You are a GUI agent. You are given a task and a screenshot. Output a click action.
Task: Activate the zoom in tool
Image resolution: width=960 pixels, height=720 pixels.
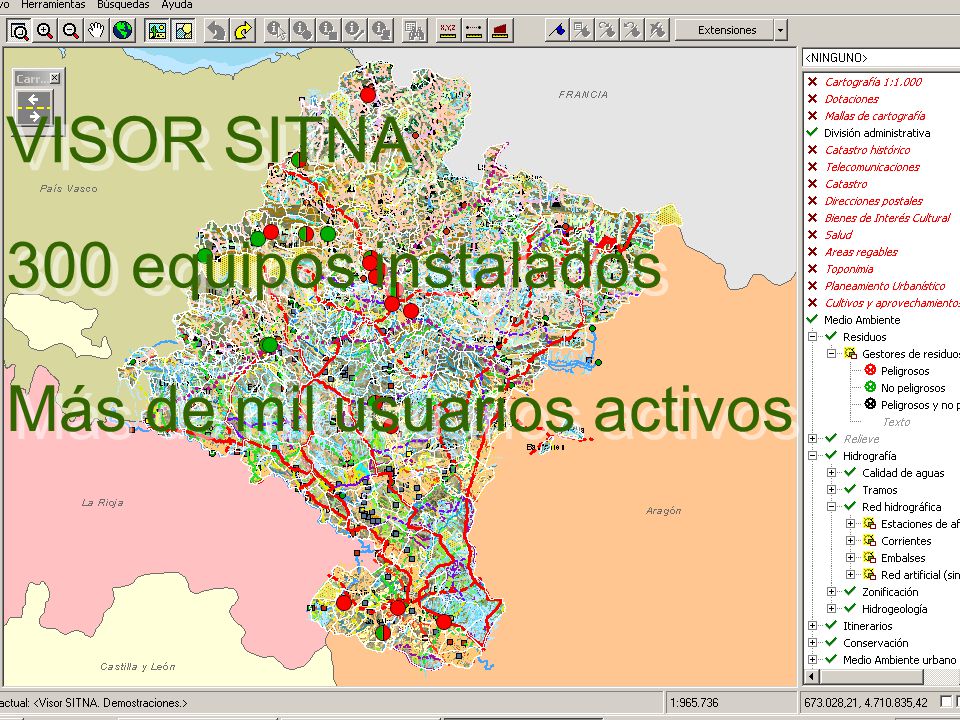(x=45, y=30)
